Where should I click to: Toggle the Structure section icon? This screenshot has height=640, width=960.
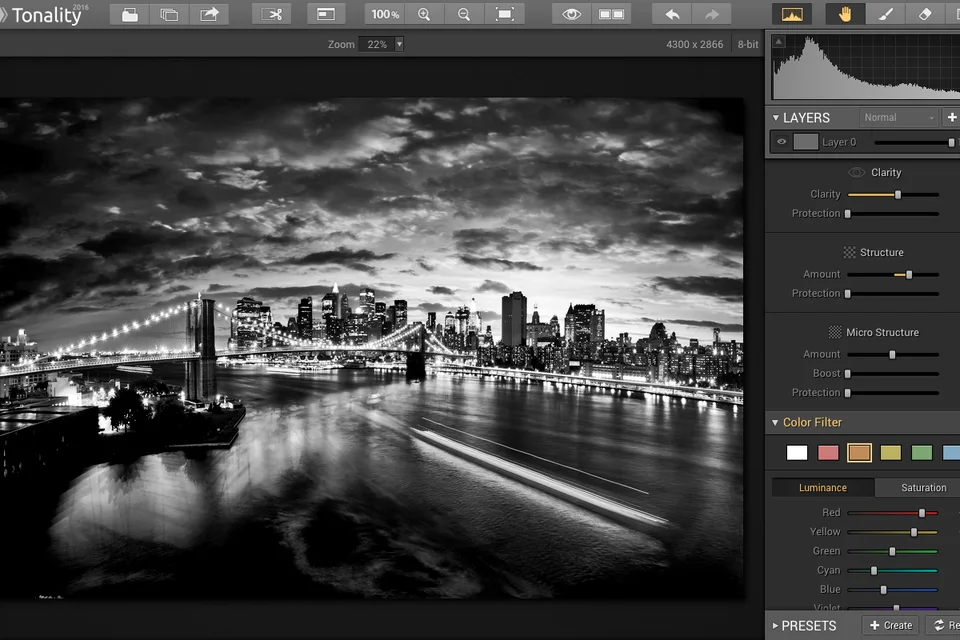[849, 252]
